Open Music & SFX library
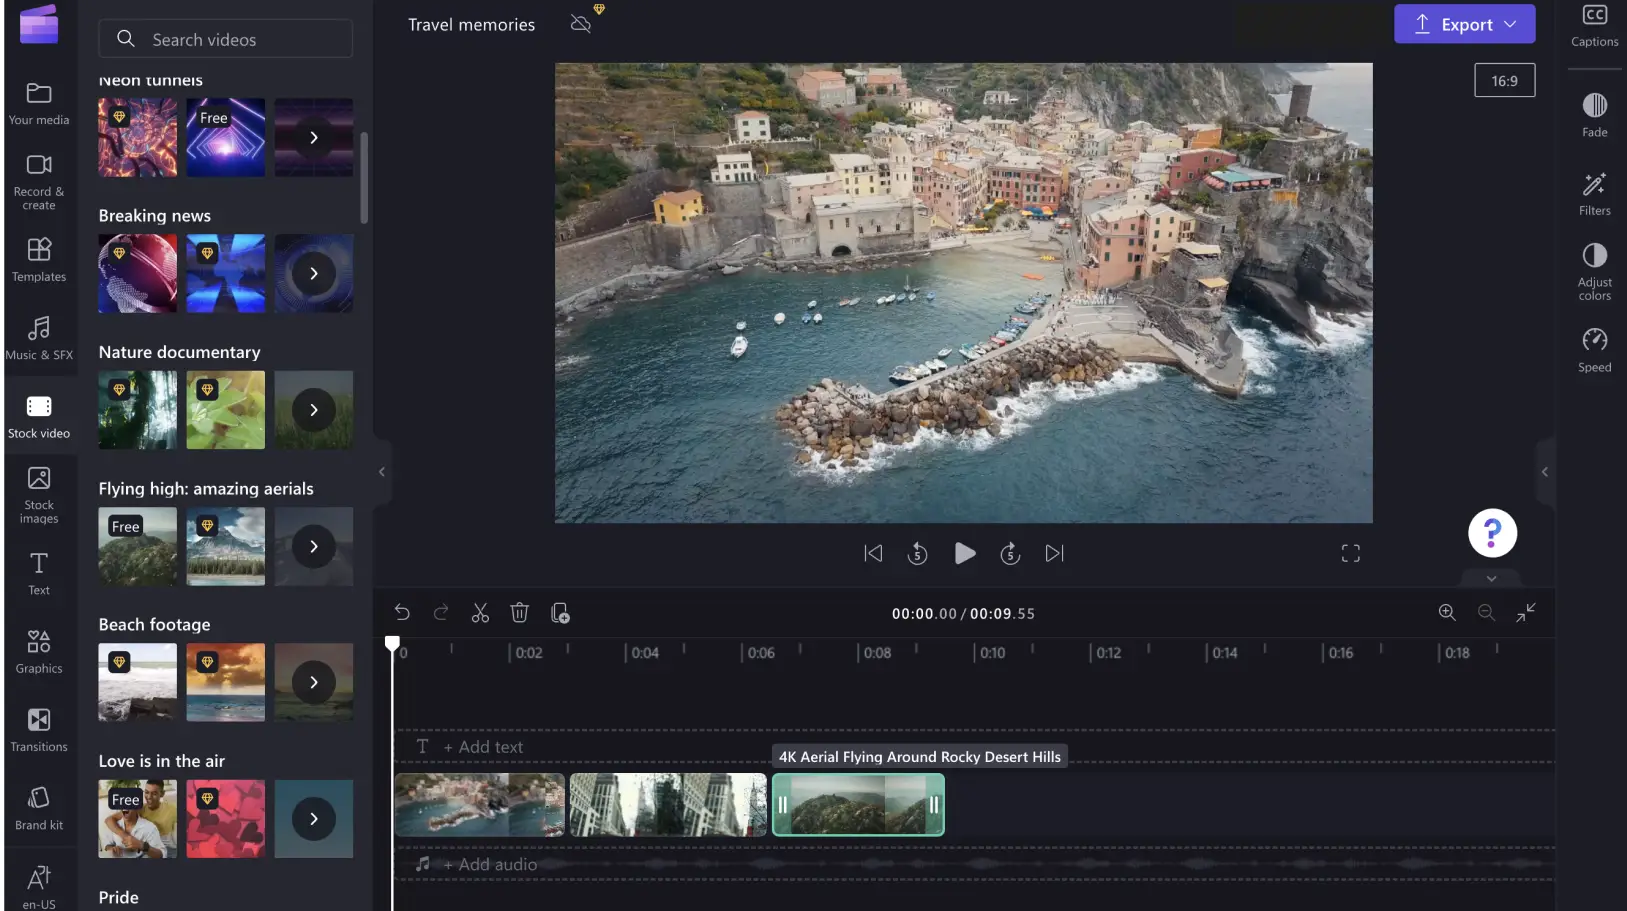 pos(39,339)
